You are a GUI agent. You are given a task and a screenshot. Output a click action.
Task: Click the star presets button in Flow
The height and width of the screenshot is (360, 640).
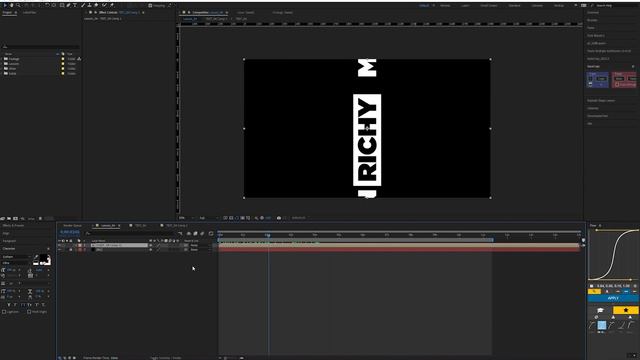(x=626, y=310)
